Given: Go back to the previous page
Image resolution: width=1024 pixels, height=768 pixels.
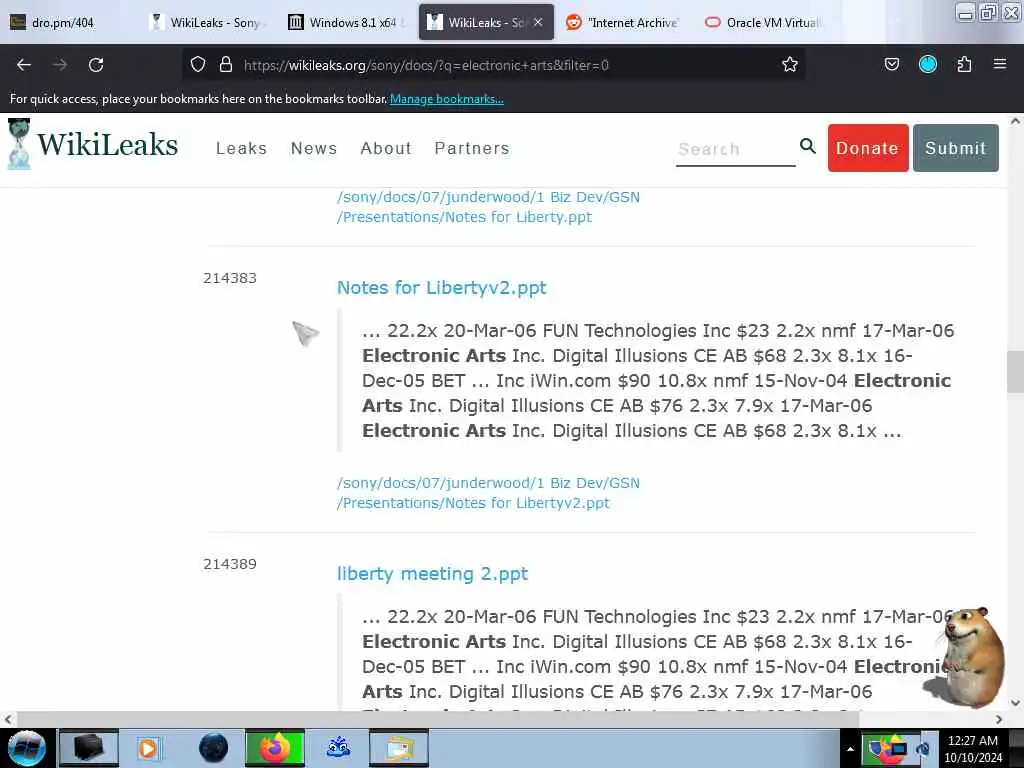Looking at the screenshot, I should click(x=24, y=65).
